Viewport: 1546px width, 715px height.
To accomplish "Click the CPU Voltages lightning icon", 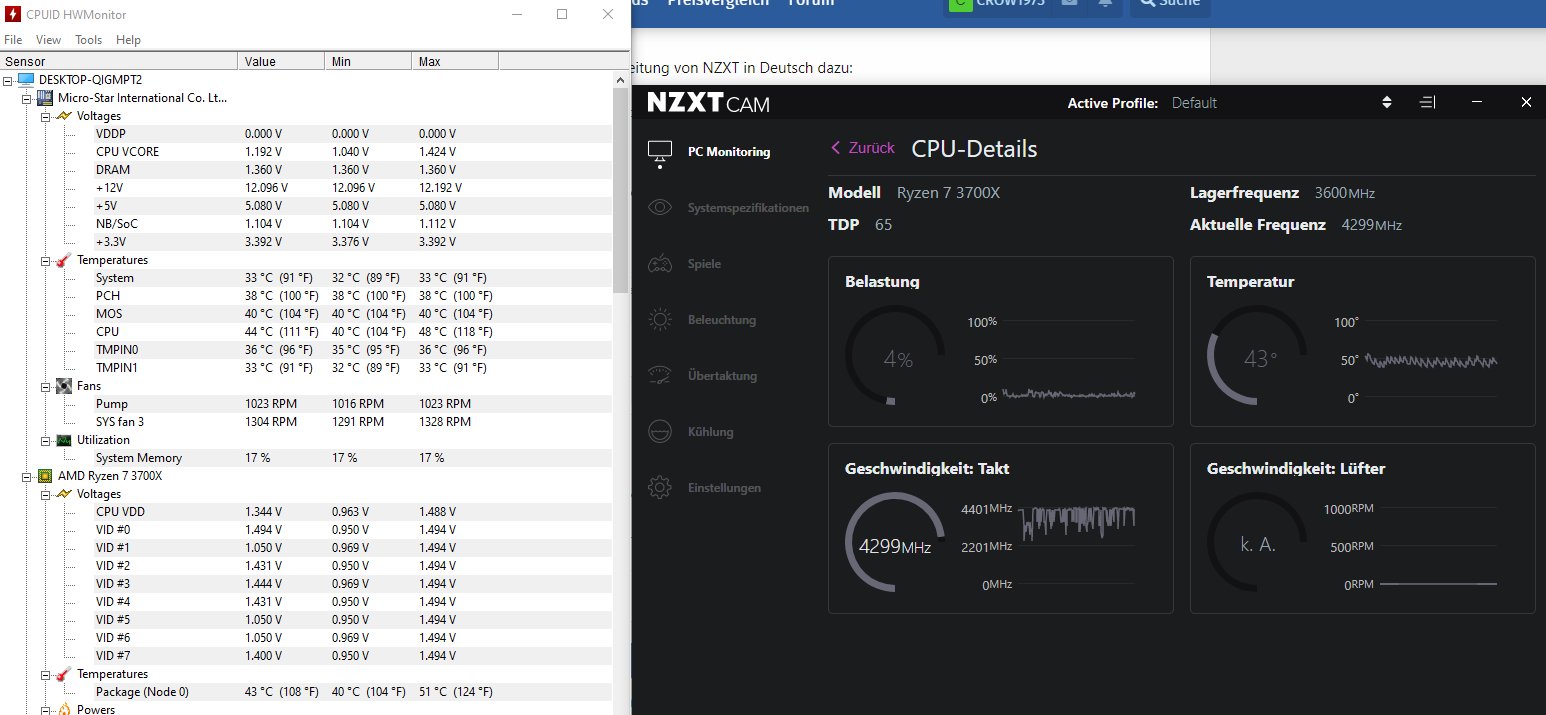I will [64, 494].
